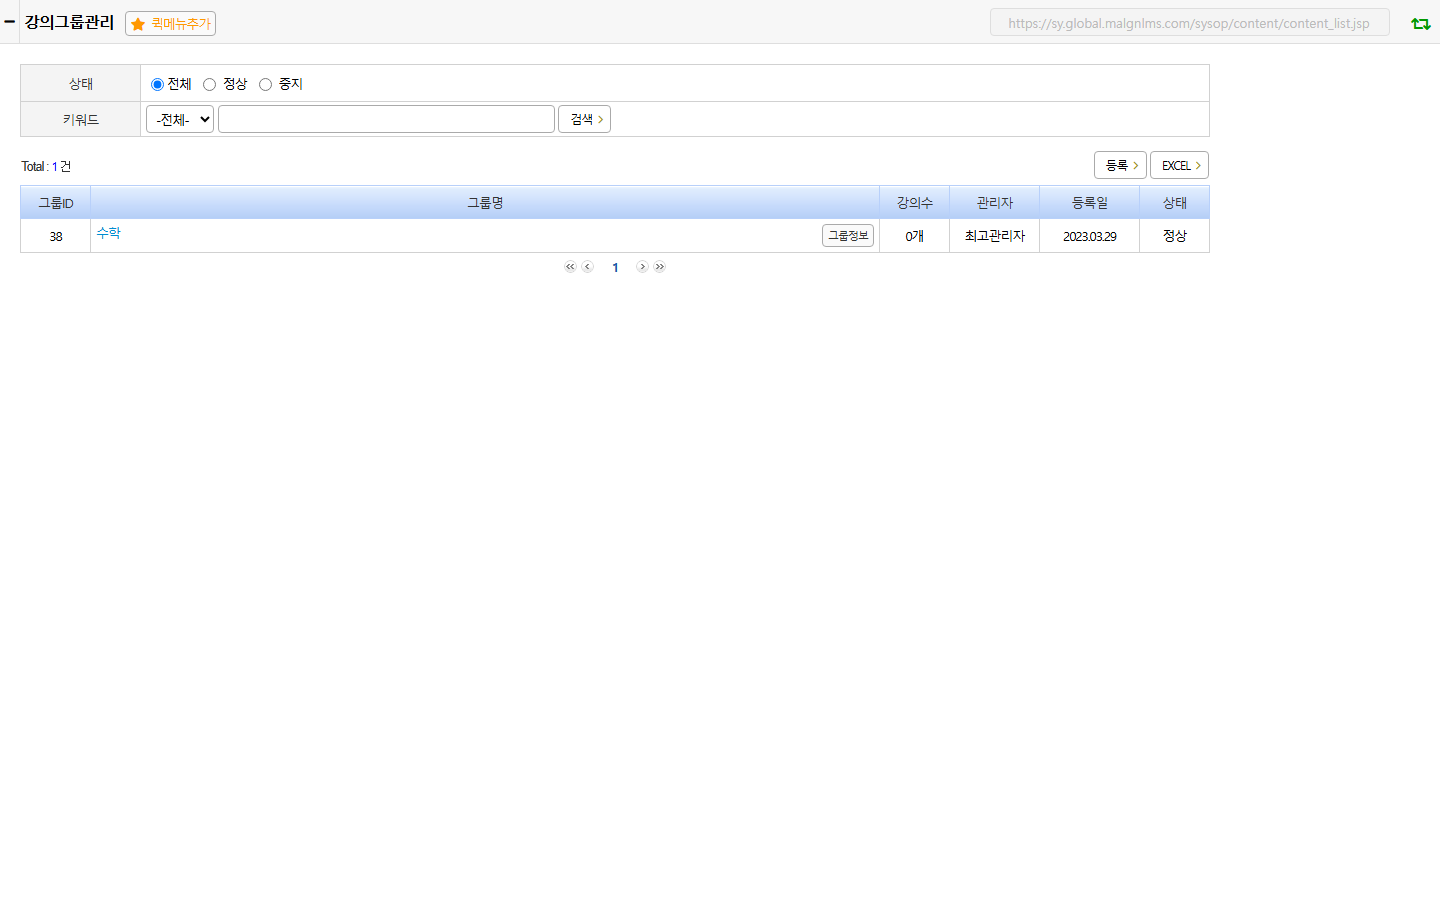Click the Total : 1 건 count text
The height and width of the screenshot is (900, 1440).
coord(46,166)
